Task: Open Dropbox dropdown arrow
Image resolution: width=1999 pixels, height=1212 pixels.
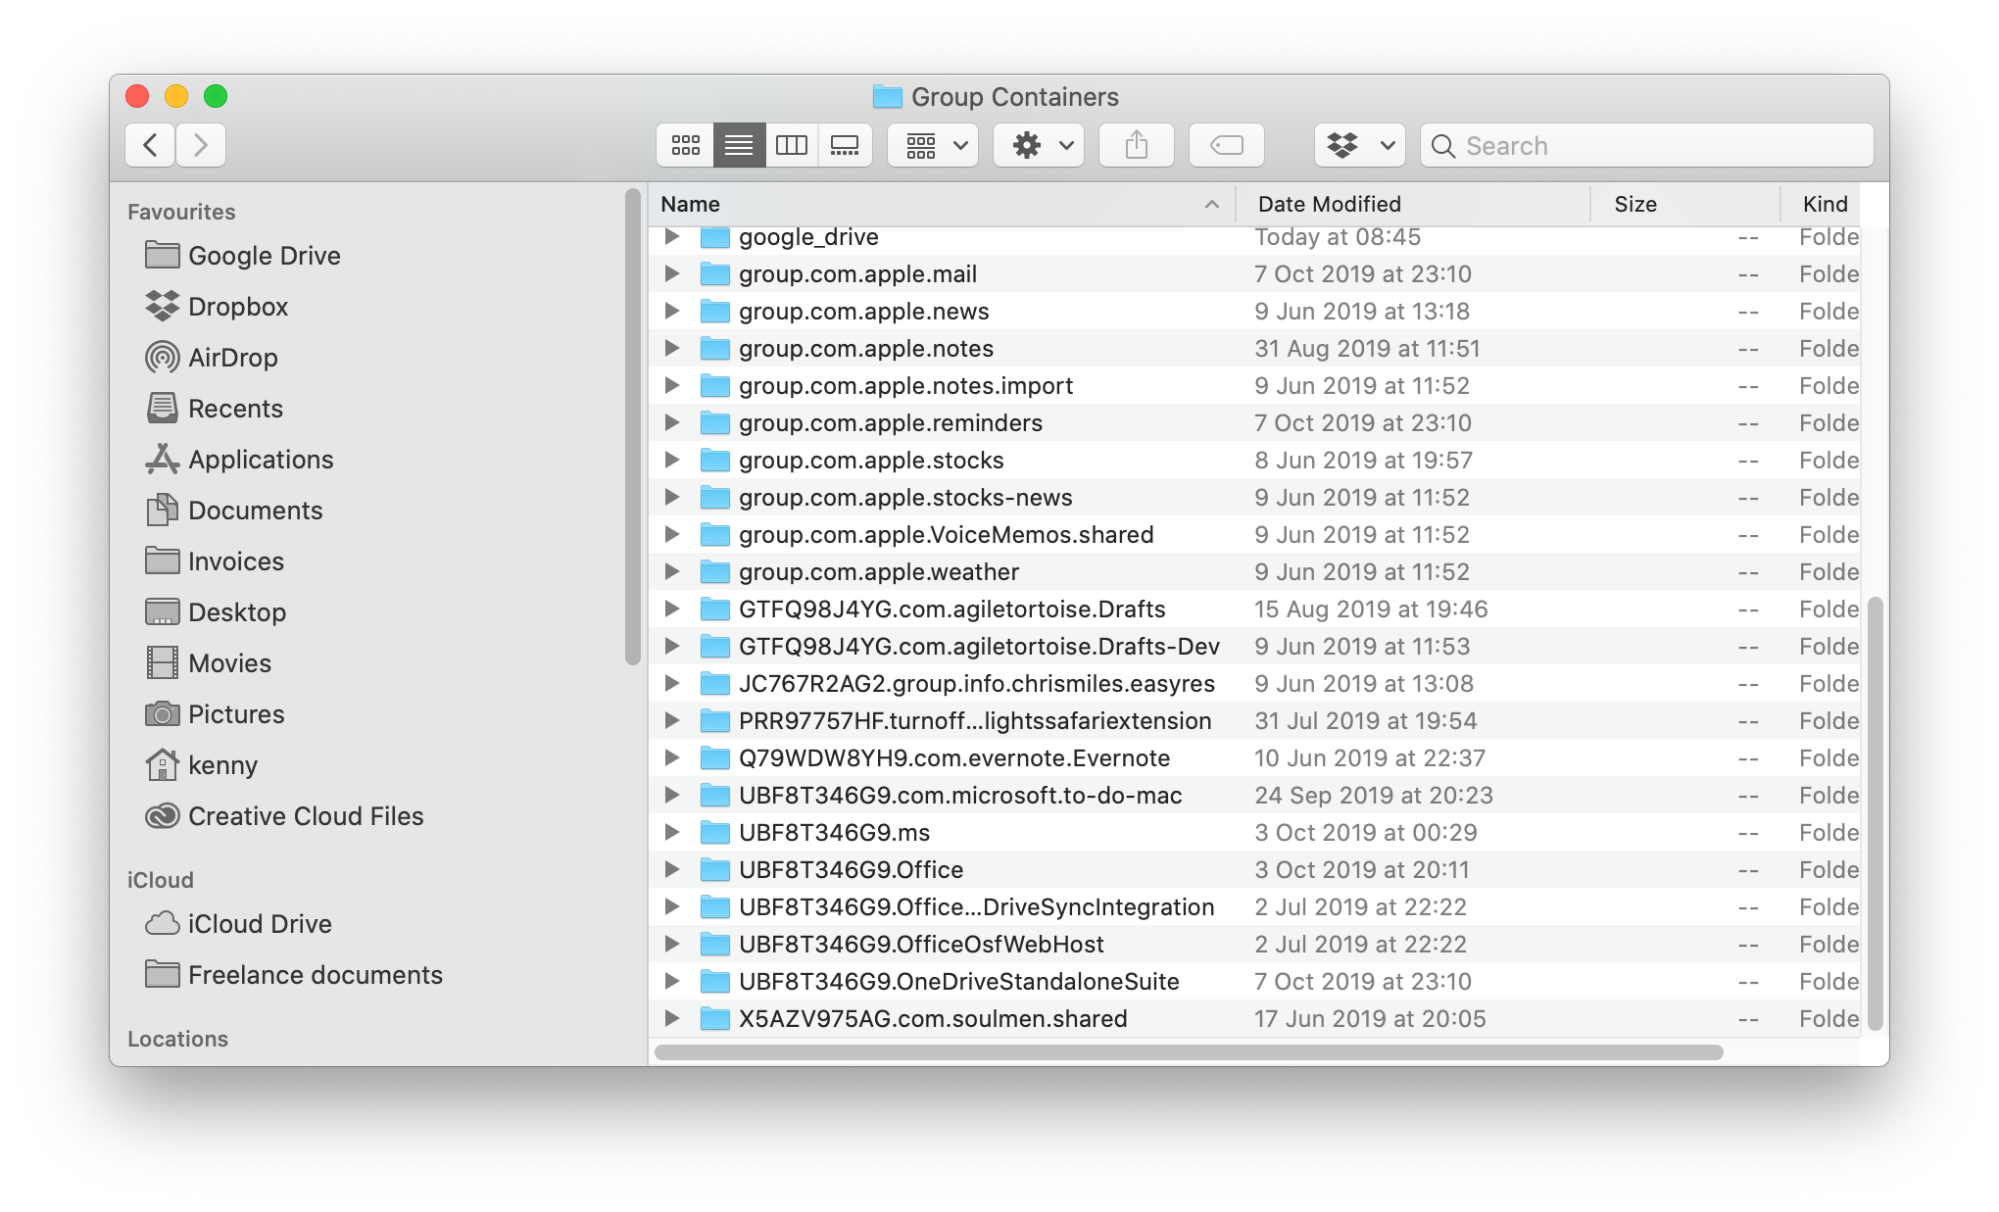Action: (x=1386, y=143)
